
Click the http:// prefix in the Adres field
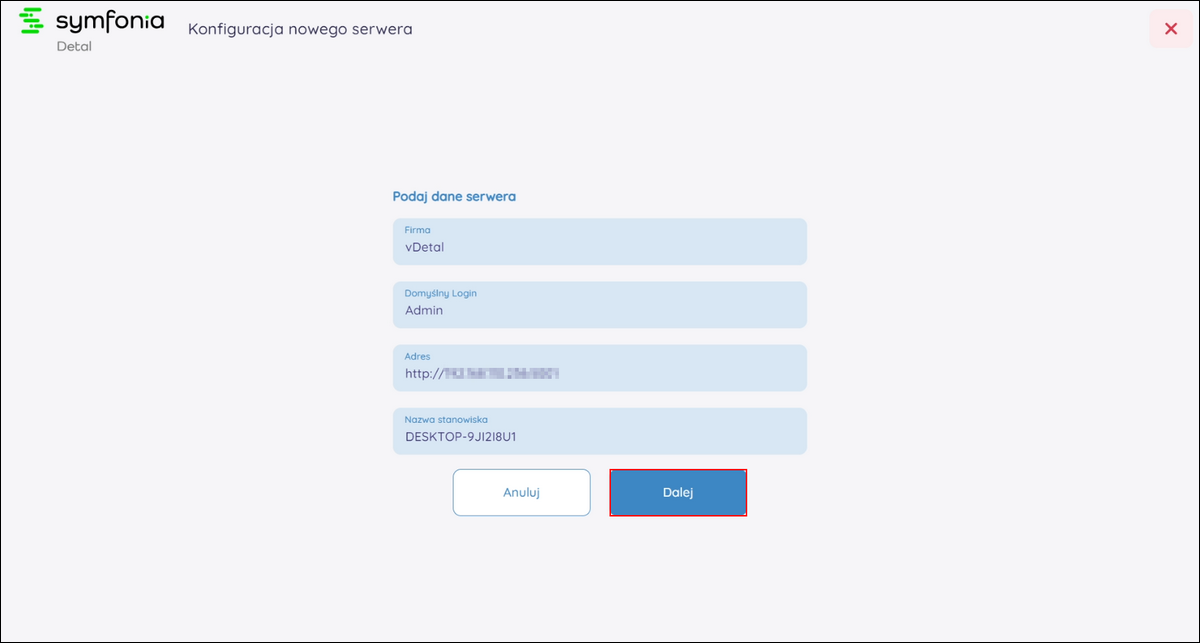424,373
